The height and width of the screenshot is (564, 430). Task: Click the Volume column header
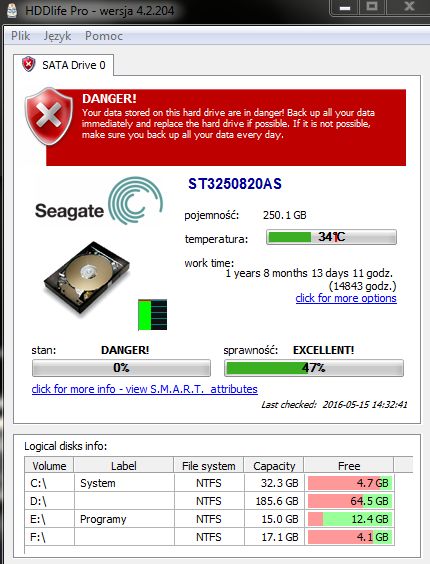(x=49, y=466)
